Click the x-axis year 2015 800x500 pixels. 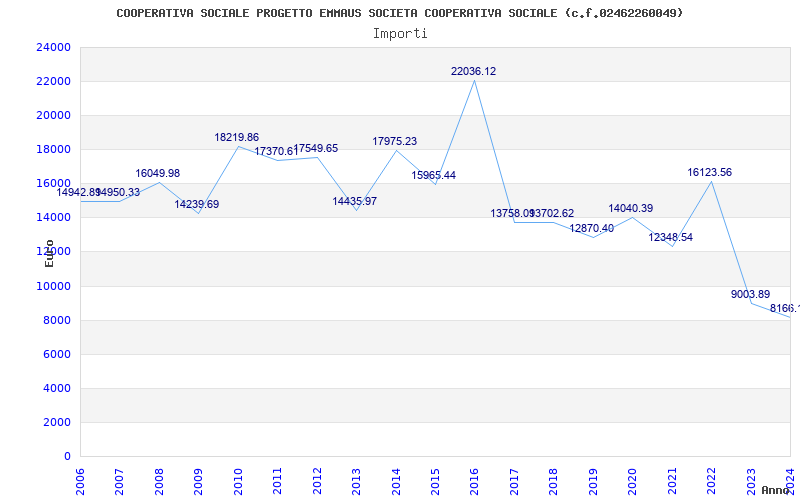pyautogui.click(x=435, y=481)
